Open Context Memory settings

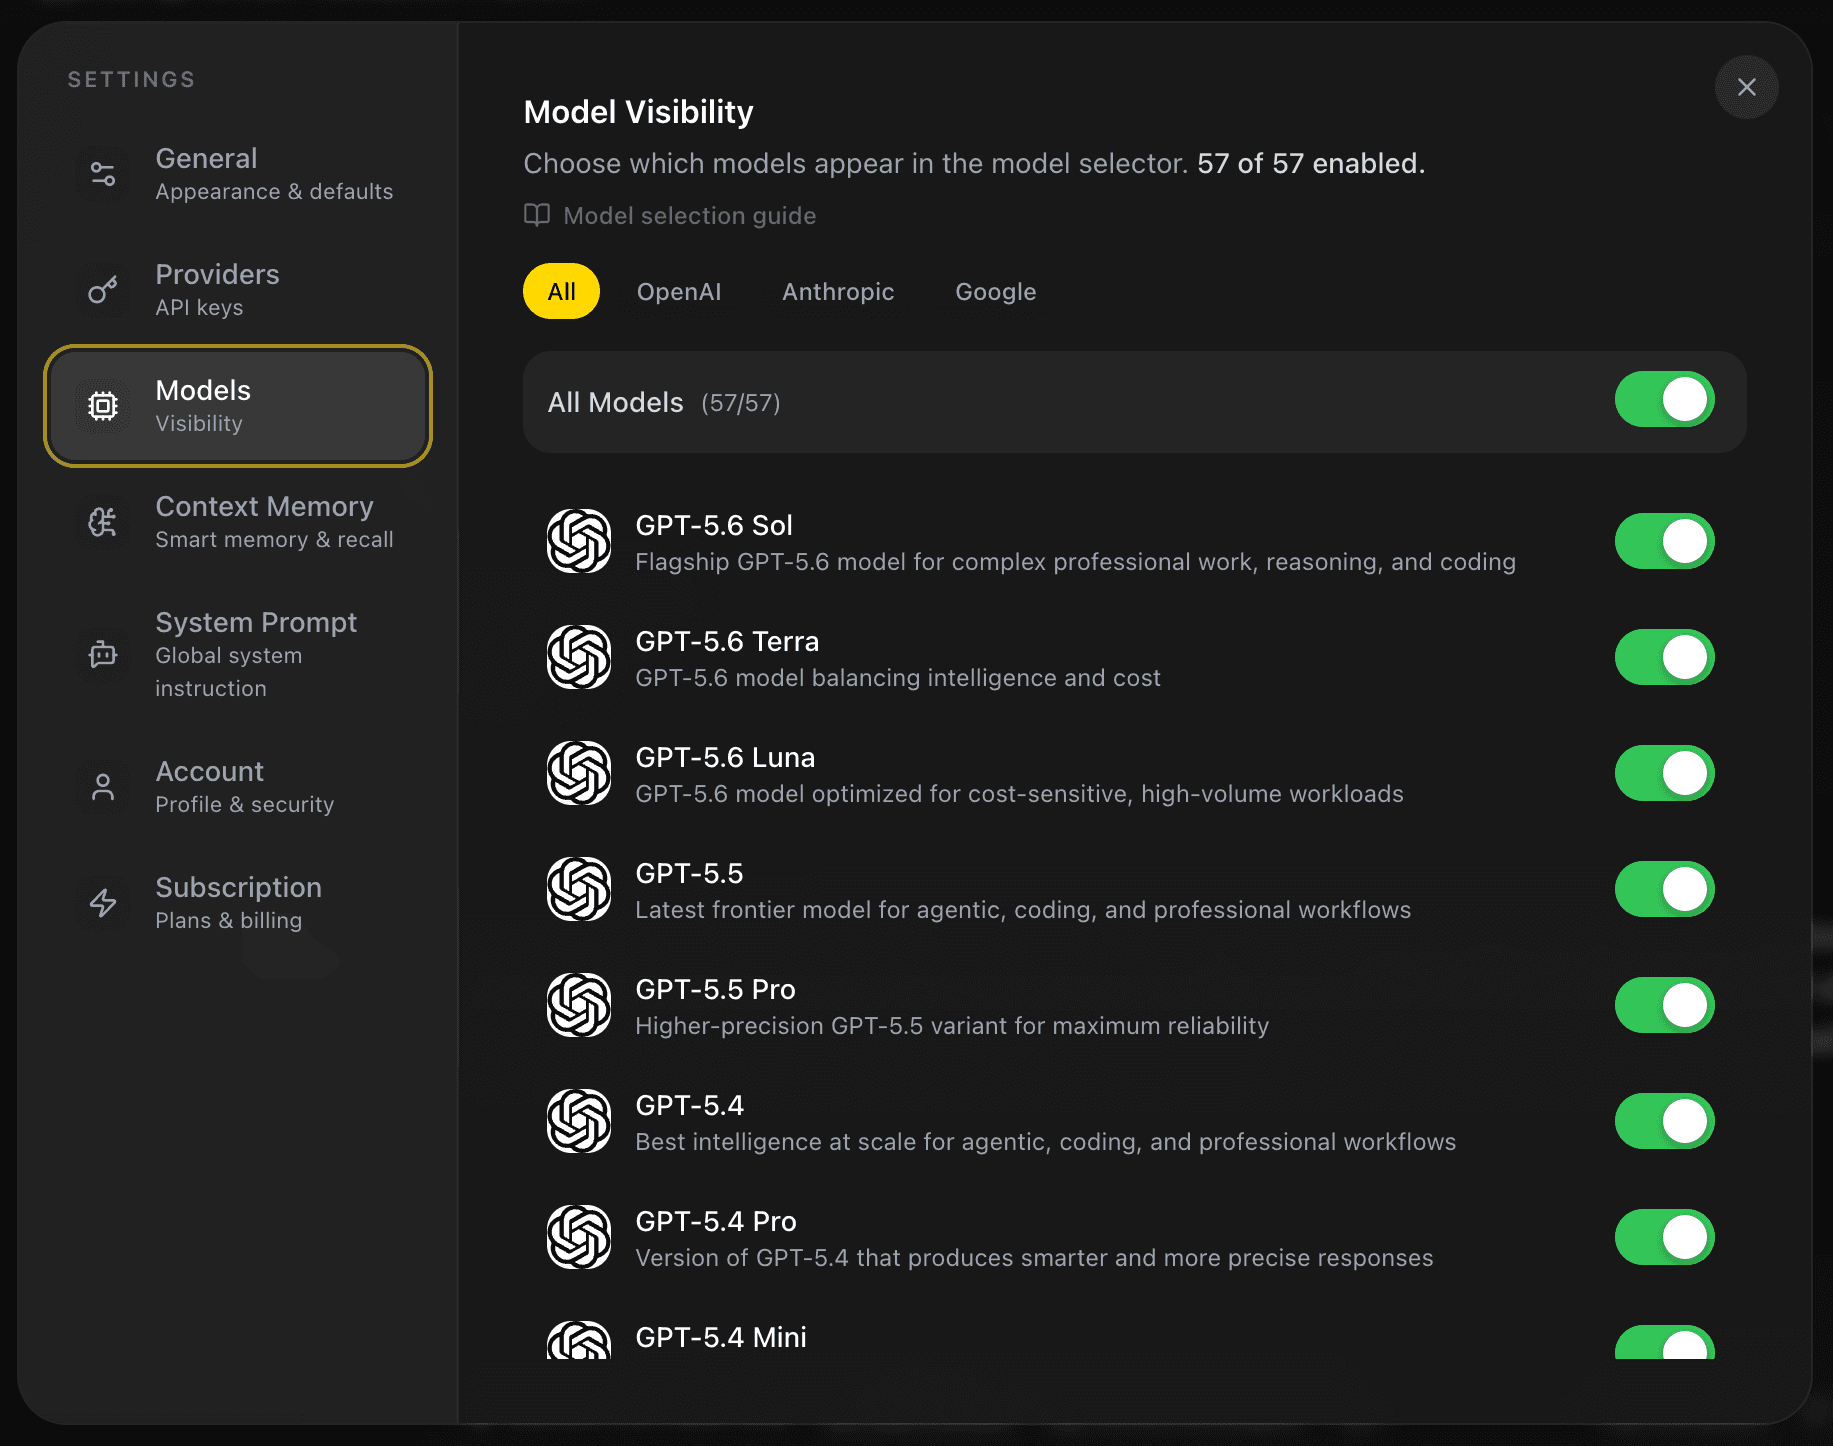[238, 522]
